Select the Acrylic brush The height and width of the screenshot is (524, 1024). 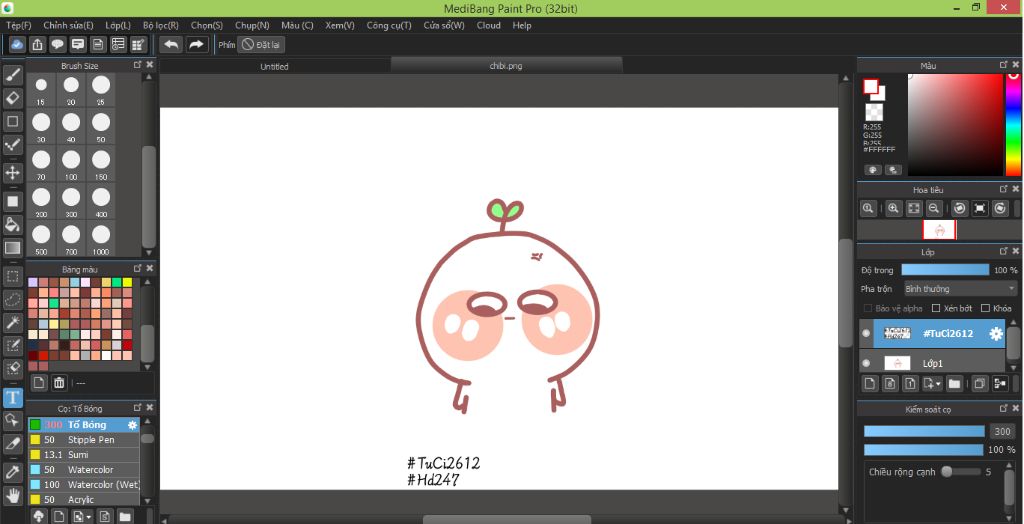pyautogui.click(x=84, y=500)
